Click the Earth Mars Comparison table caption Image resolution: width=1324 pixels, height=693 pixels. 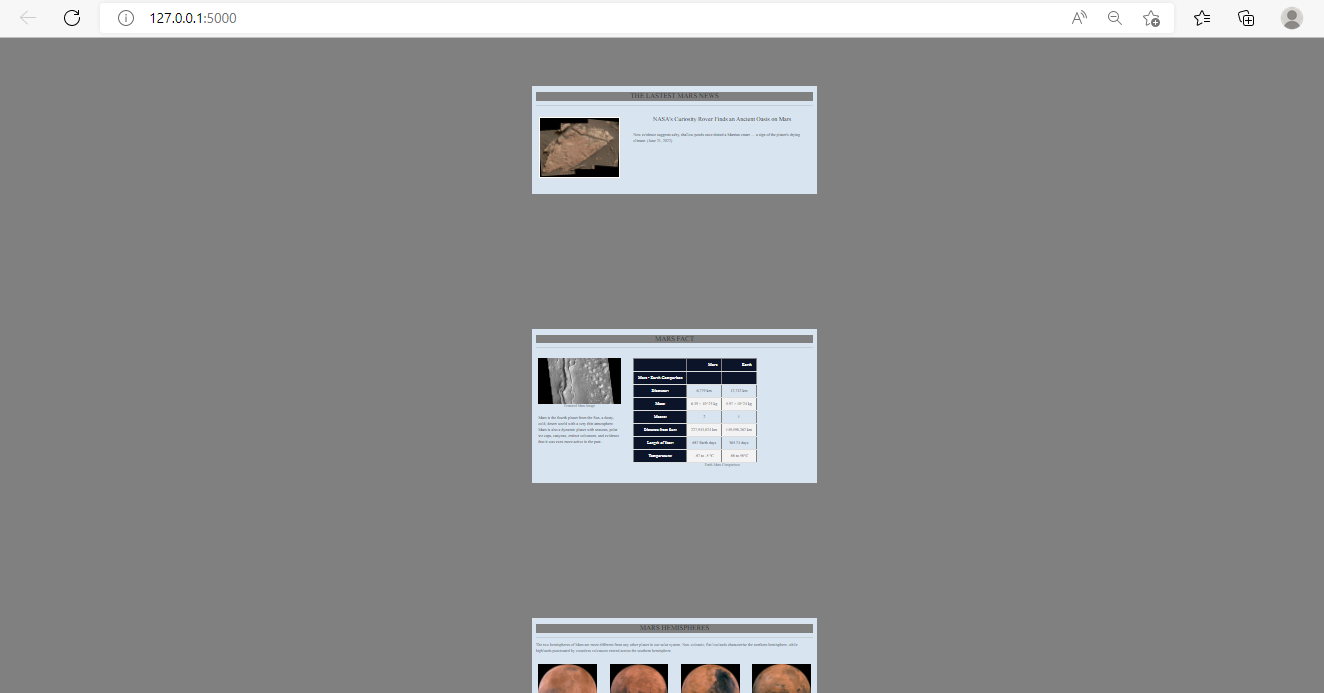point(722,465)
